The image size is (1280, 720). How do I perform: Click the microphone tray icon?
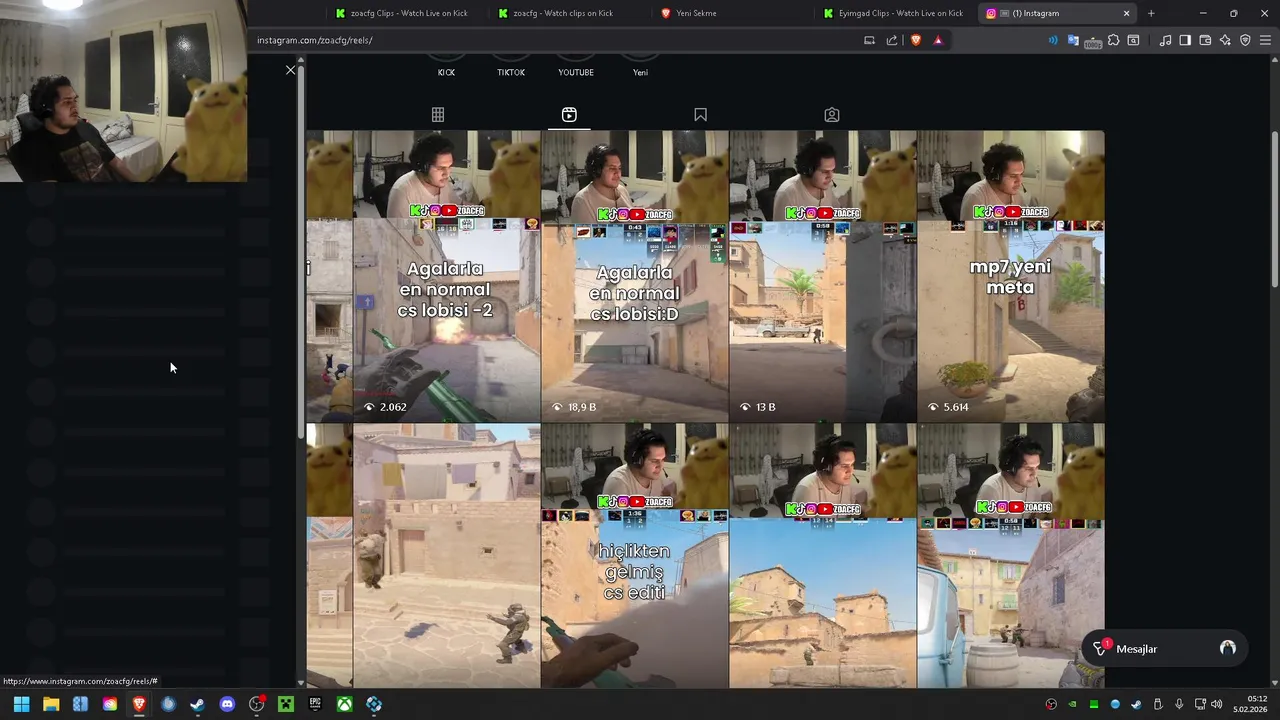click(x=1179, y=704)
